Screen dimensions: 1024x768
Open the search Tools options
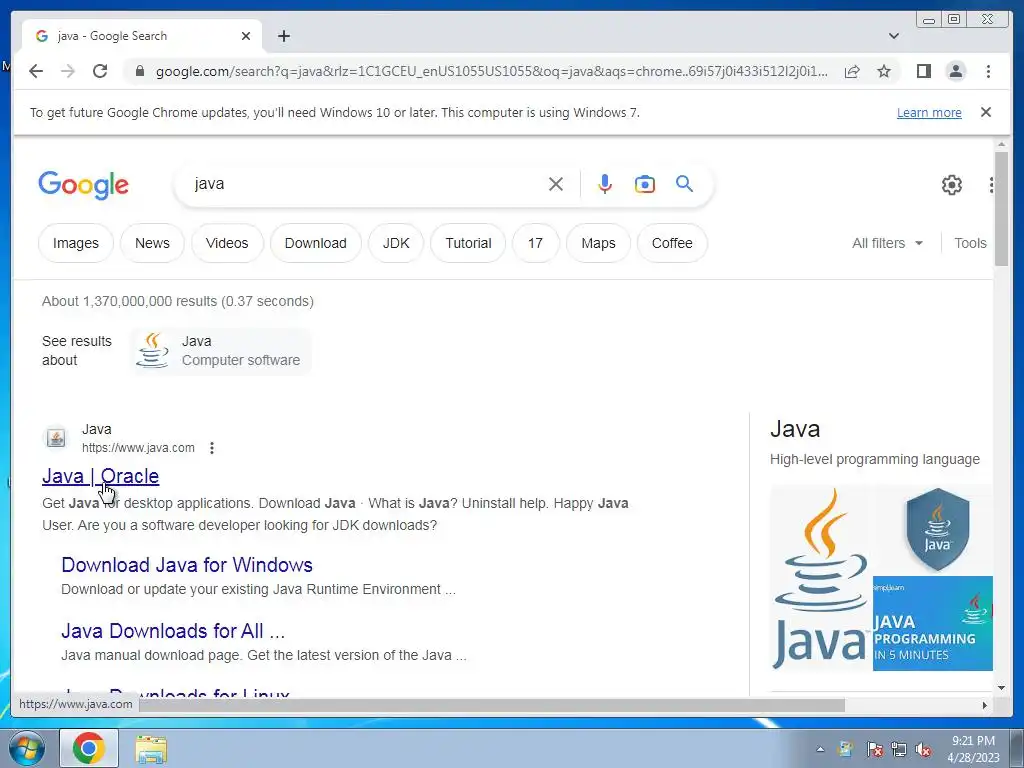pyautogui.click(x=970, y=243)
